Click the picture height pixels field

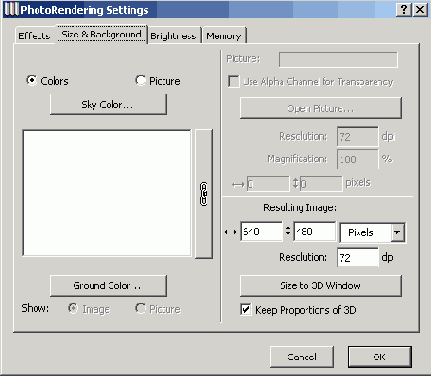pyautogui.click(x=321, y=184)
